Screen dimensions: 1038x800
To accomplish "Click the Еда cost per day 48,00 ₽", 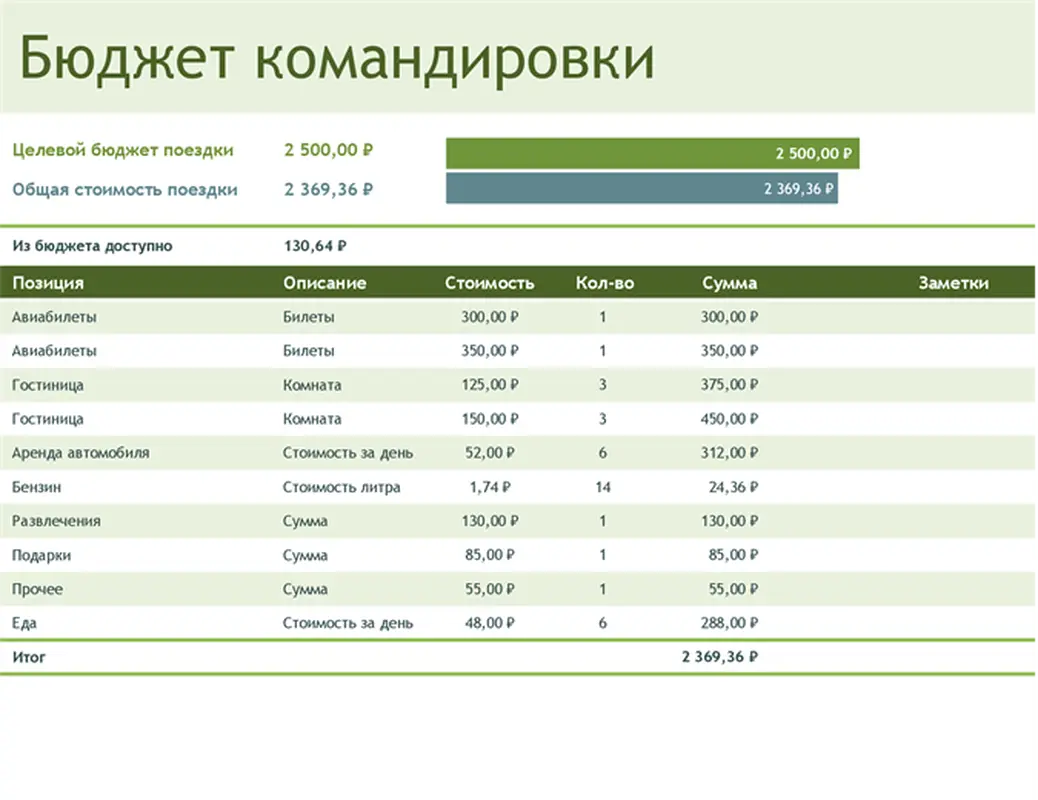I will point(489,622).
